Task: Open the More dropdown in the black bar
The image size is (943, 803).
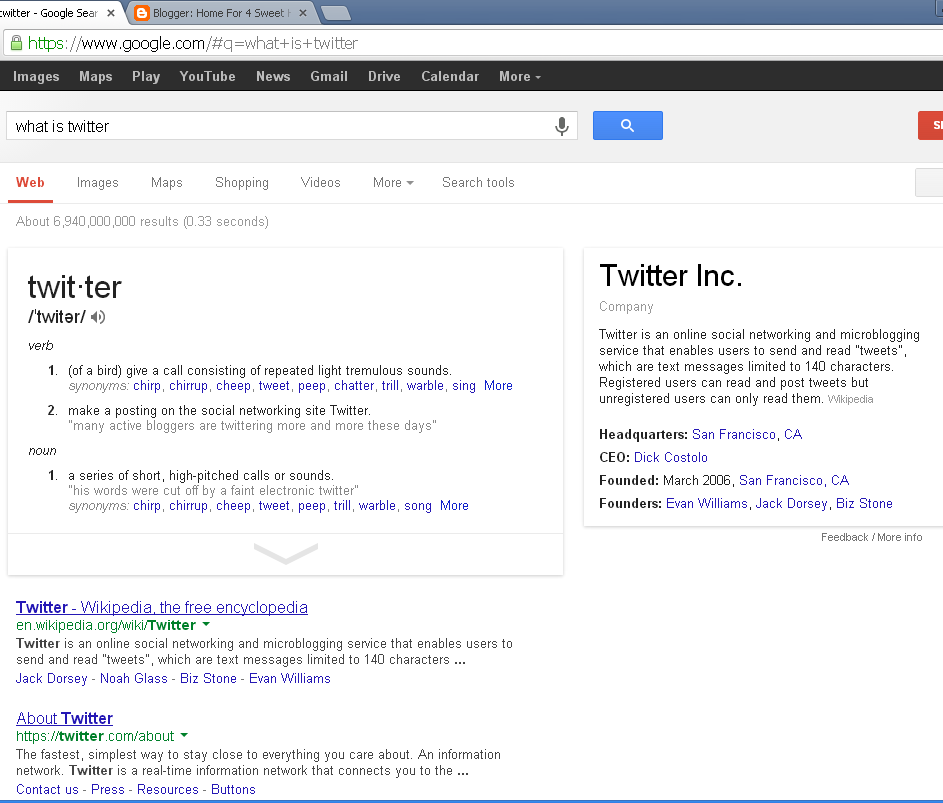Action: click(x=520, y=76)
